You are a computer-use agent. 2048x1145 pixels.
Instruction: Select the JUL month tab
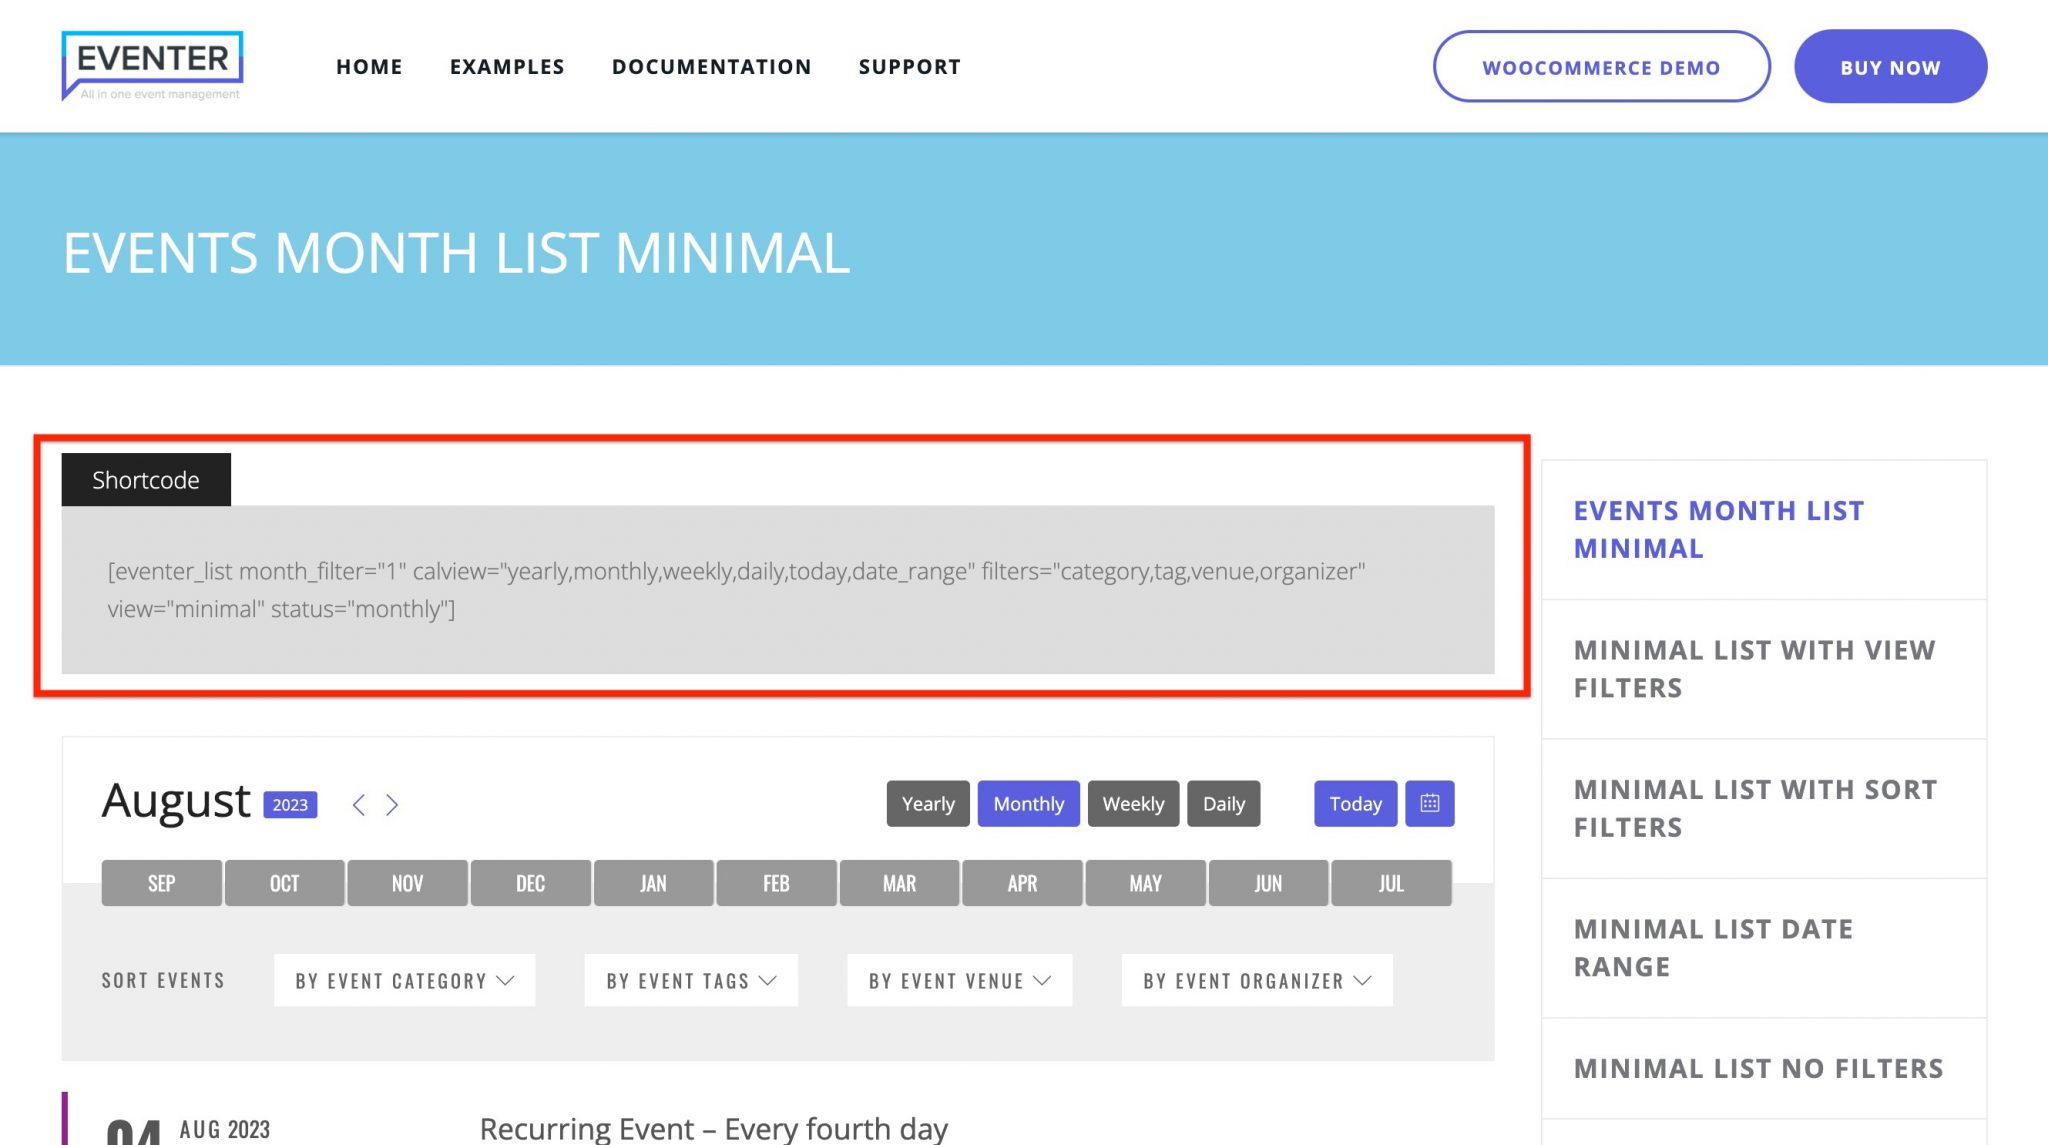pyautogui.click(x=1391, y=883)
